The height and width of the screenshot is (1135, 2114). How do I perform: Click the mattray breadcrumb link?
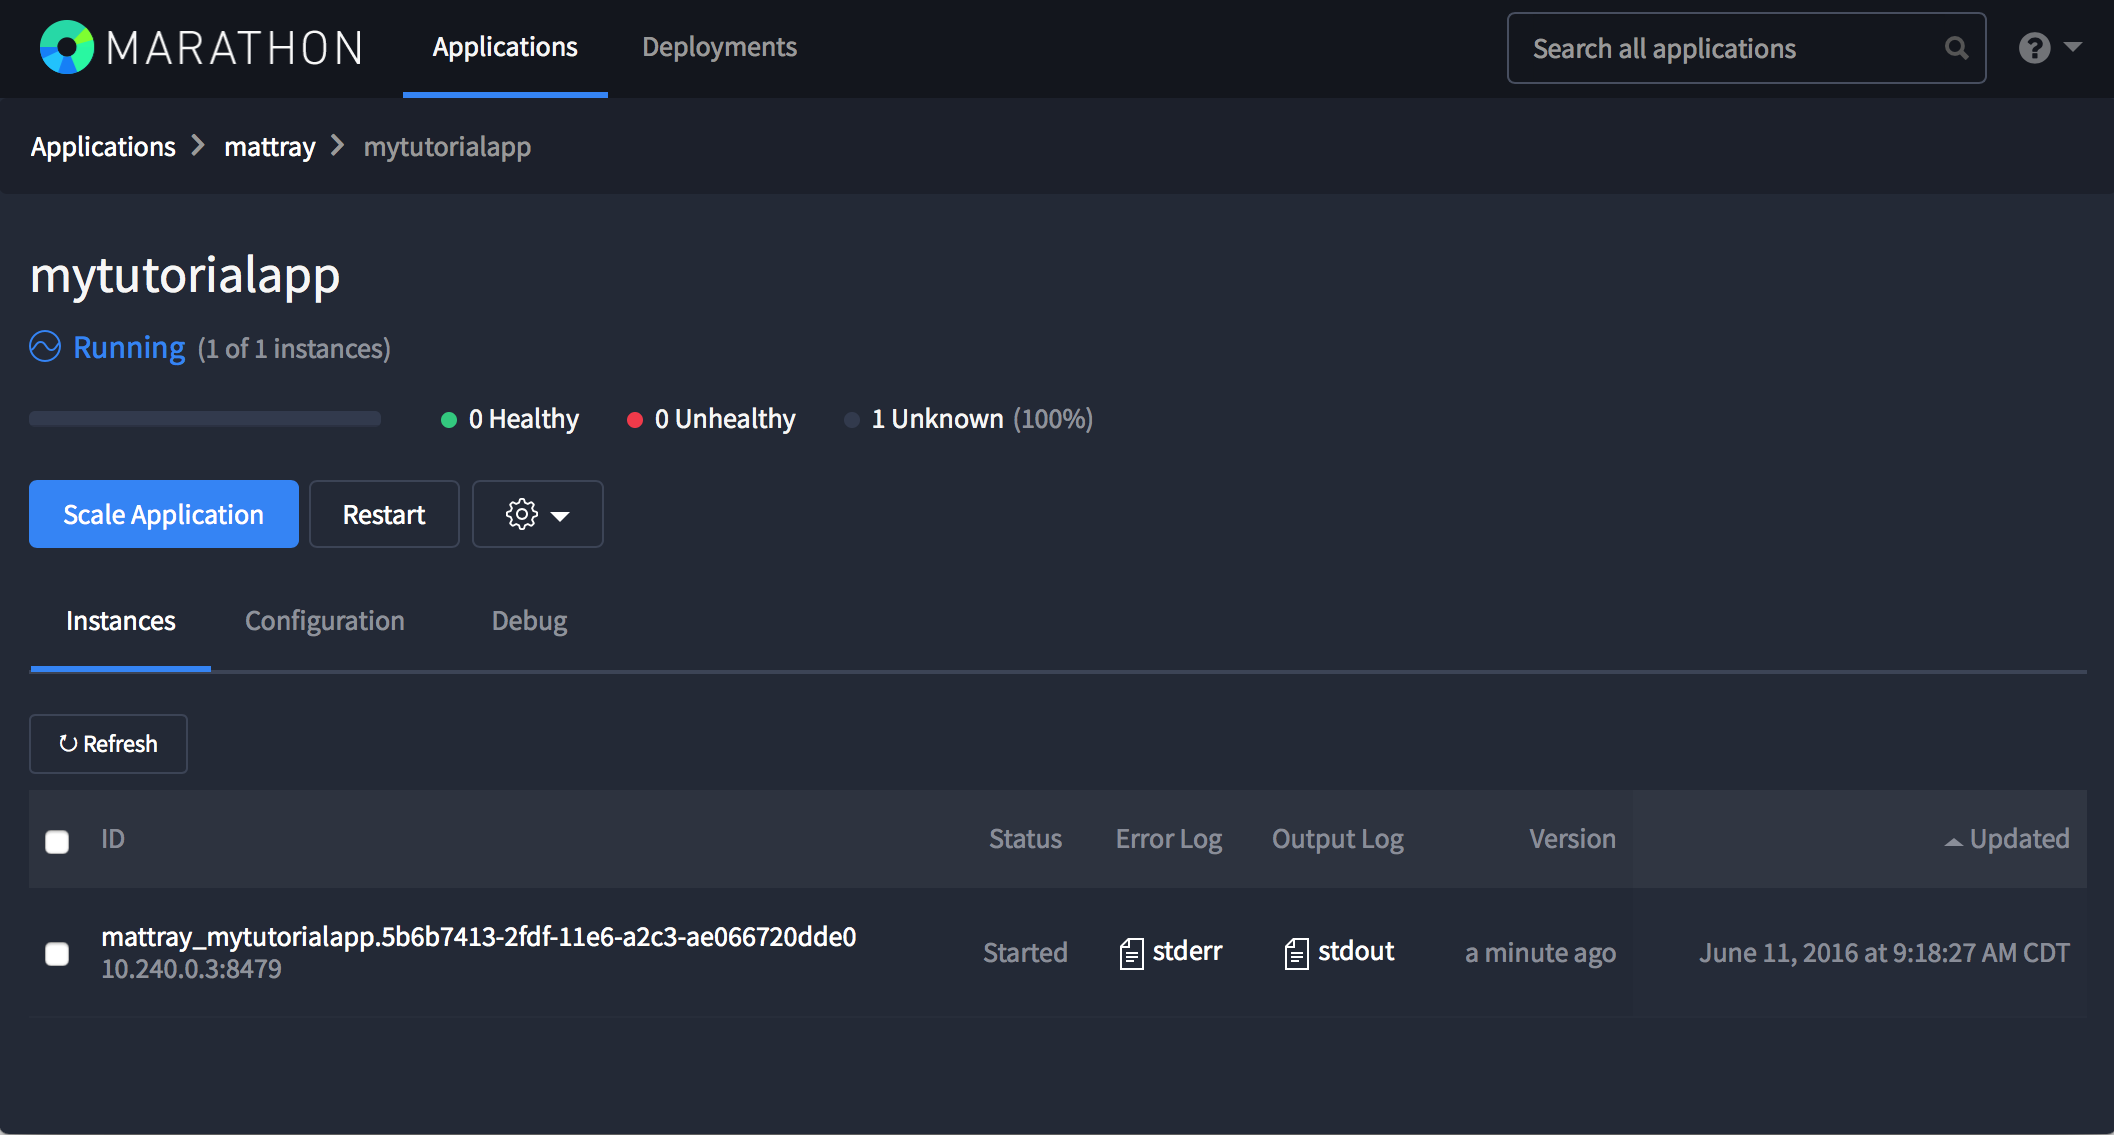coord(270,145)
